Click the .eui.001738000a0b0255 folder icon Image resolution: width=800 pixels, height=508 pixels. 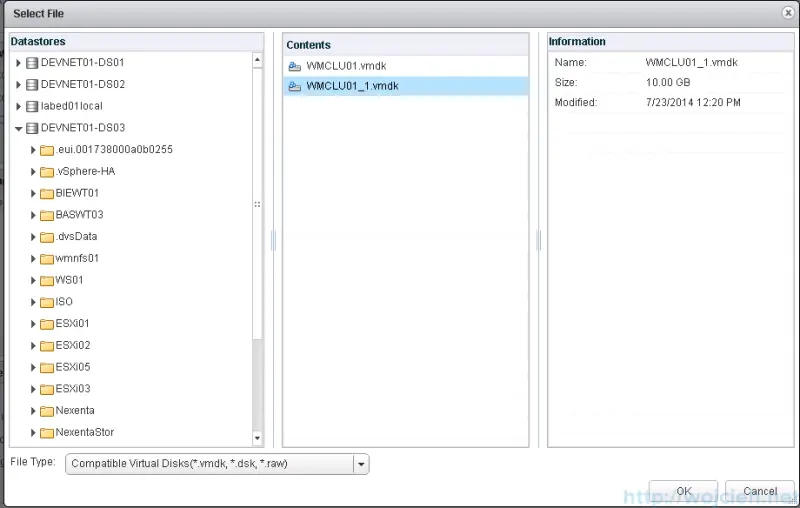pyautogui.click(x=46, y=150)
